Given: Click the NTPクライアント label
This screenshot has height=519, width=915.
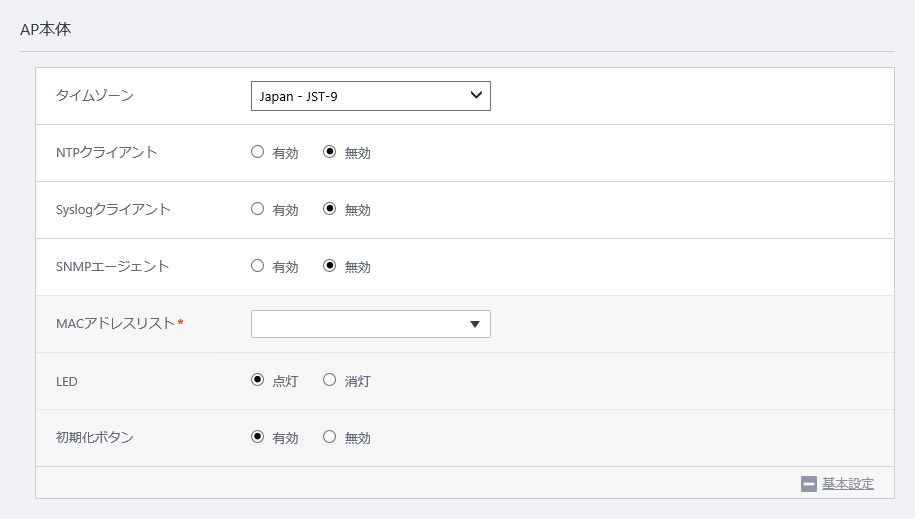Looking at the screenshot, I should 107,152.
